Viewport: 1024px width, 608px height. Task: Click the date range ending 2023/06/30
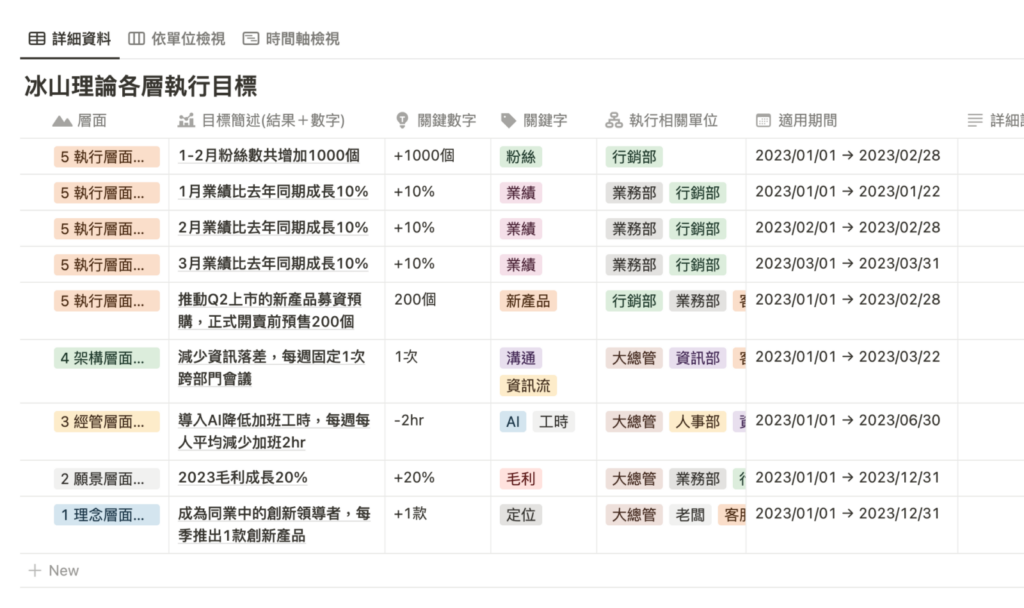coord(847,421)
